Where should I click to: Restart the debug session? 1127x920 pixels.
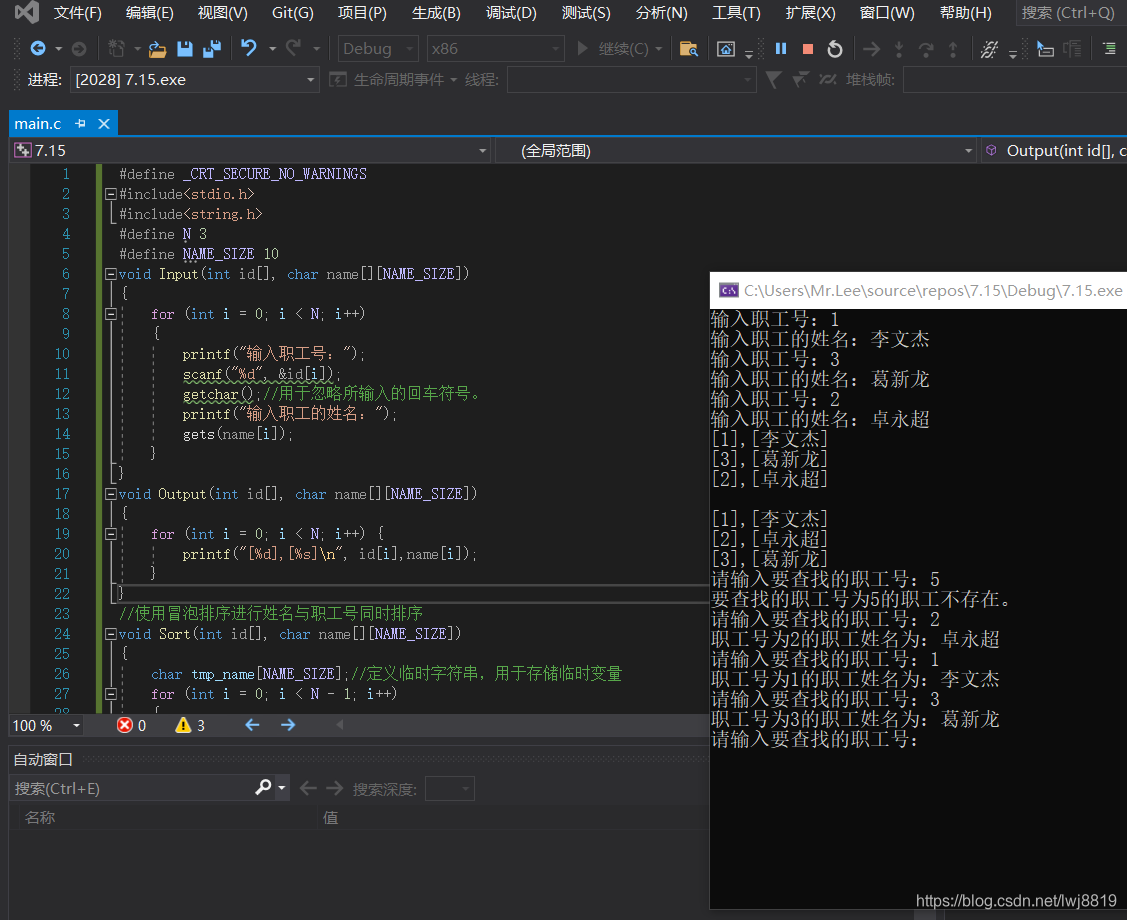point(834,48)
